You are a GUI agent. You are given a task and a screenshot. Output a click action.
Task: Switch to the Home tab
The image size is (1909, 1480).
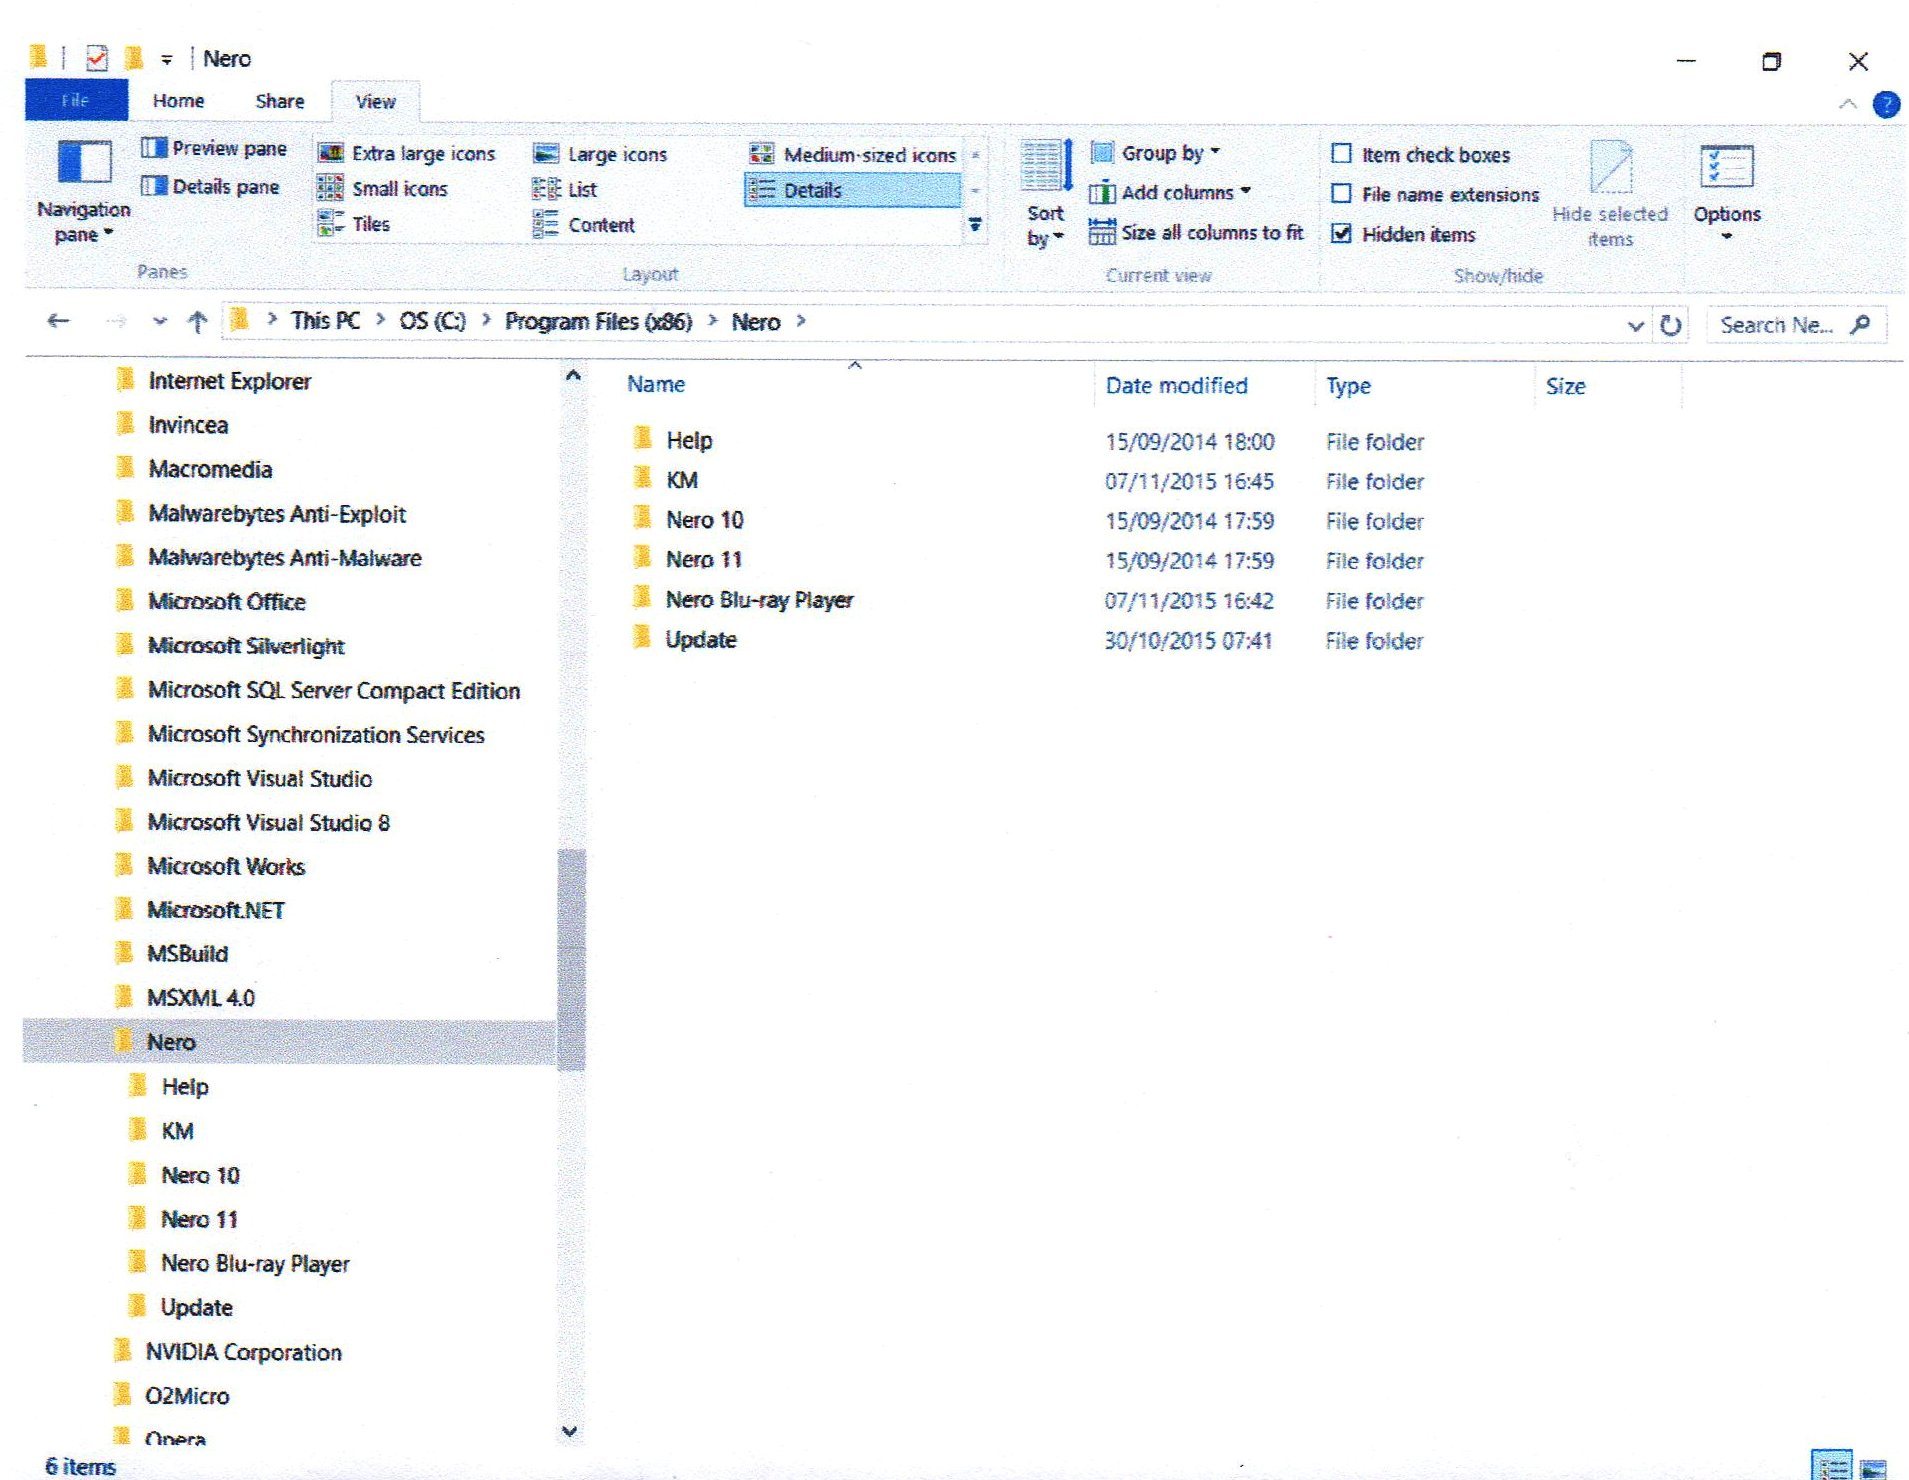[178, 101]
